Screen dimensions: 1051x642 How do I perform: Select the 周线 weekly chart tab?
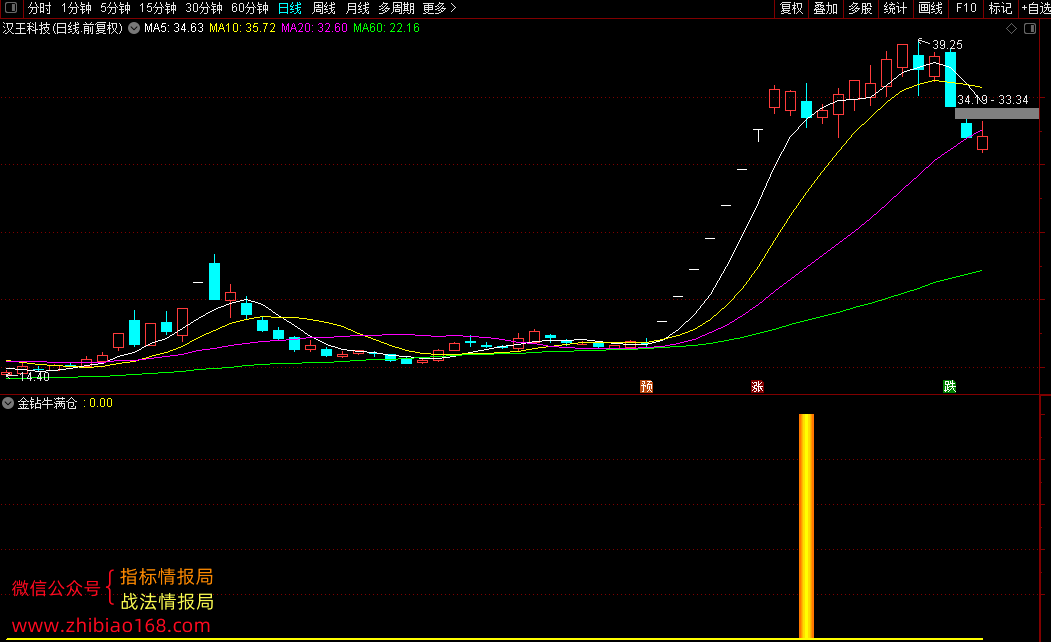coord(324,8)
